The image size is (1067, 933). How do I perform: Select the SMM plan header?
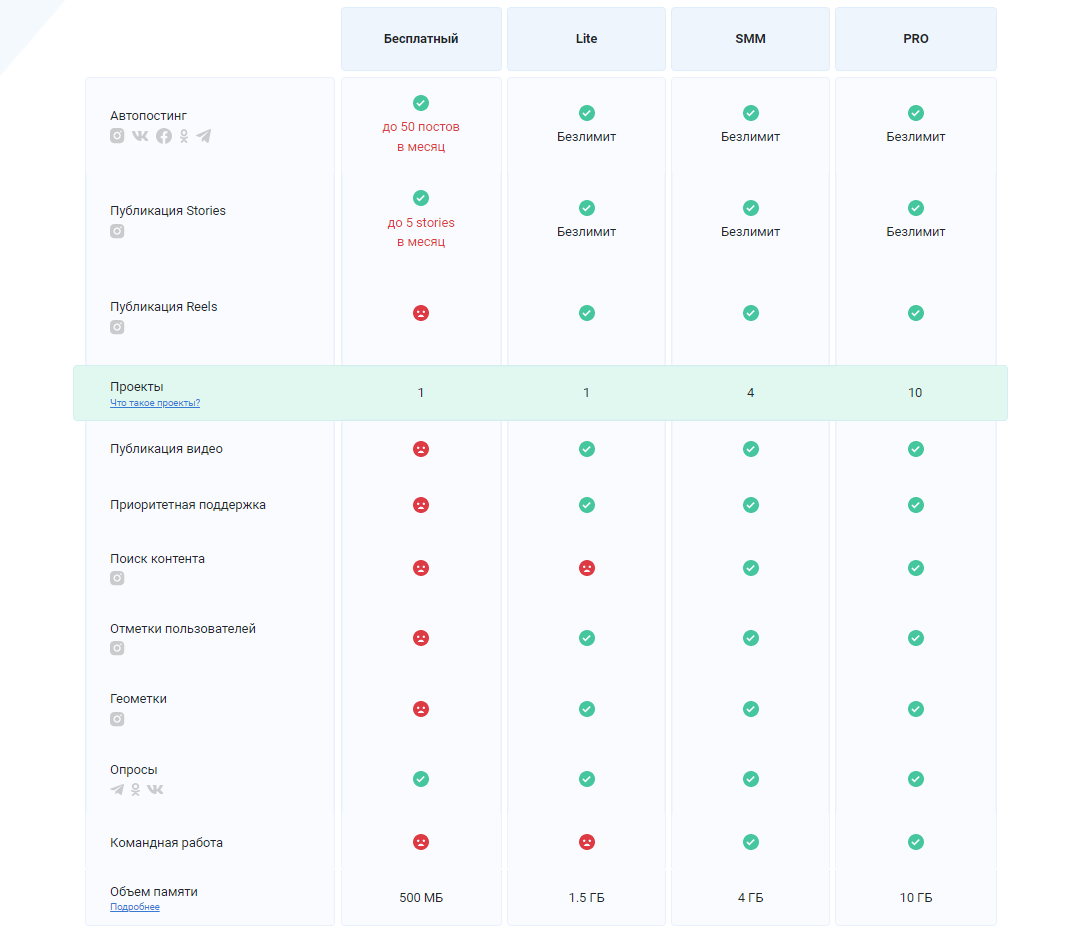pyautogui.click(x=750, y=39)
